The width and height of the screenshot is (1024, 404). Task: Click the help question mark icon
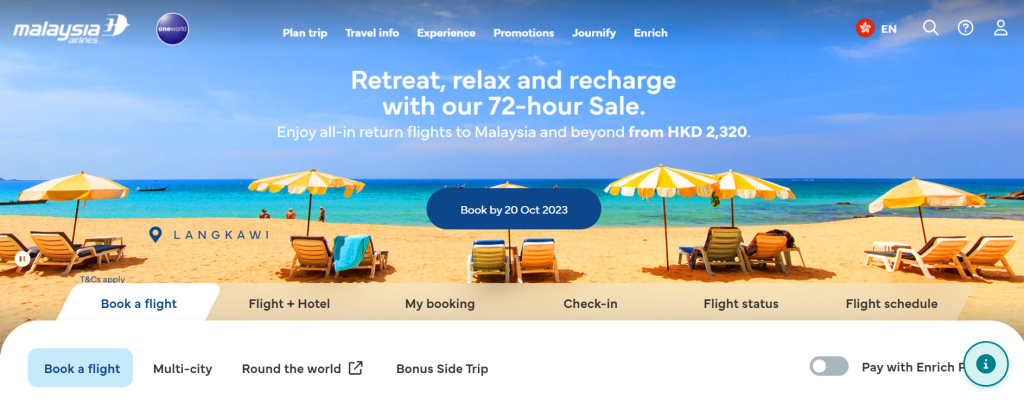click(x=965, y=28)
